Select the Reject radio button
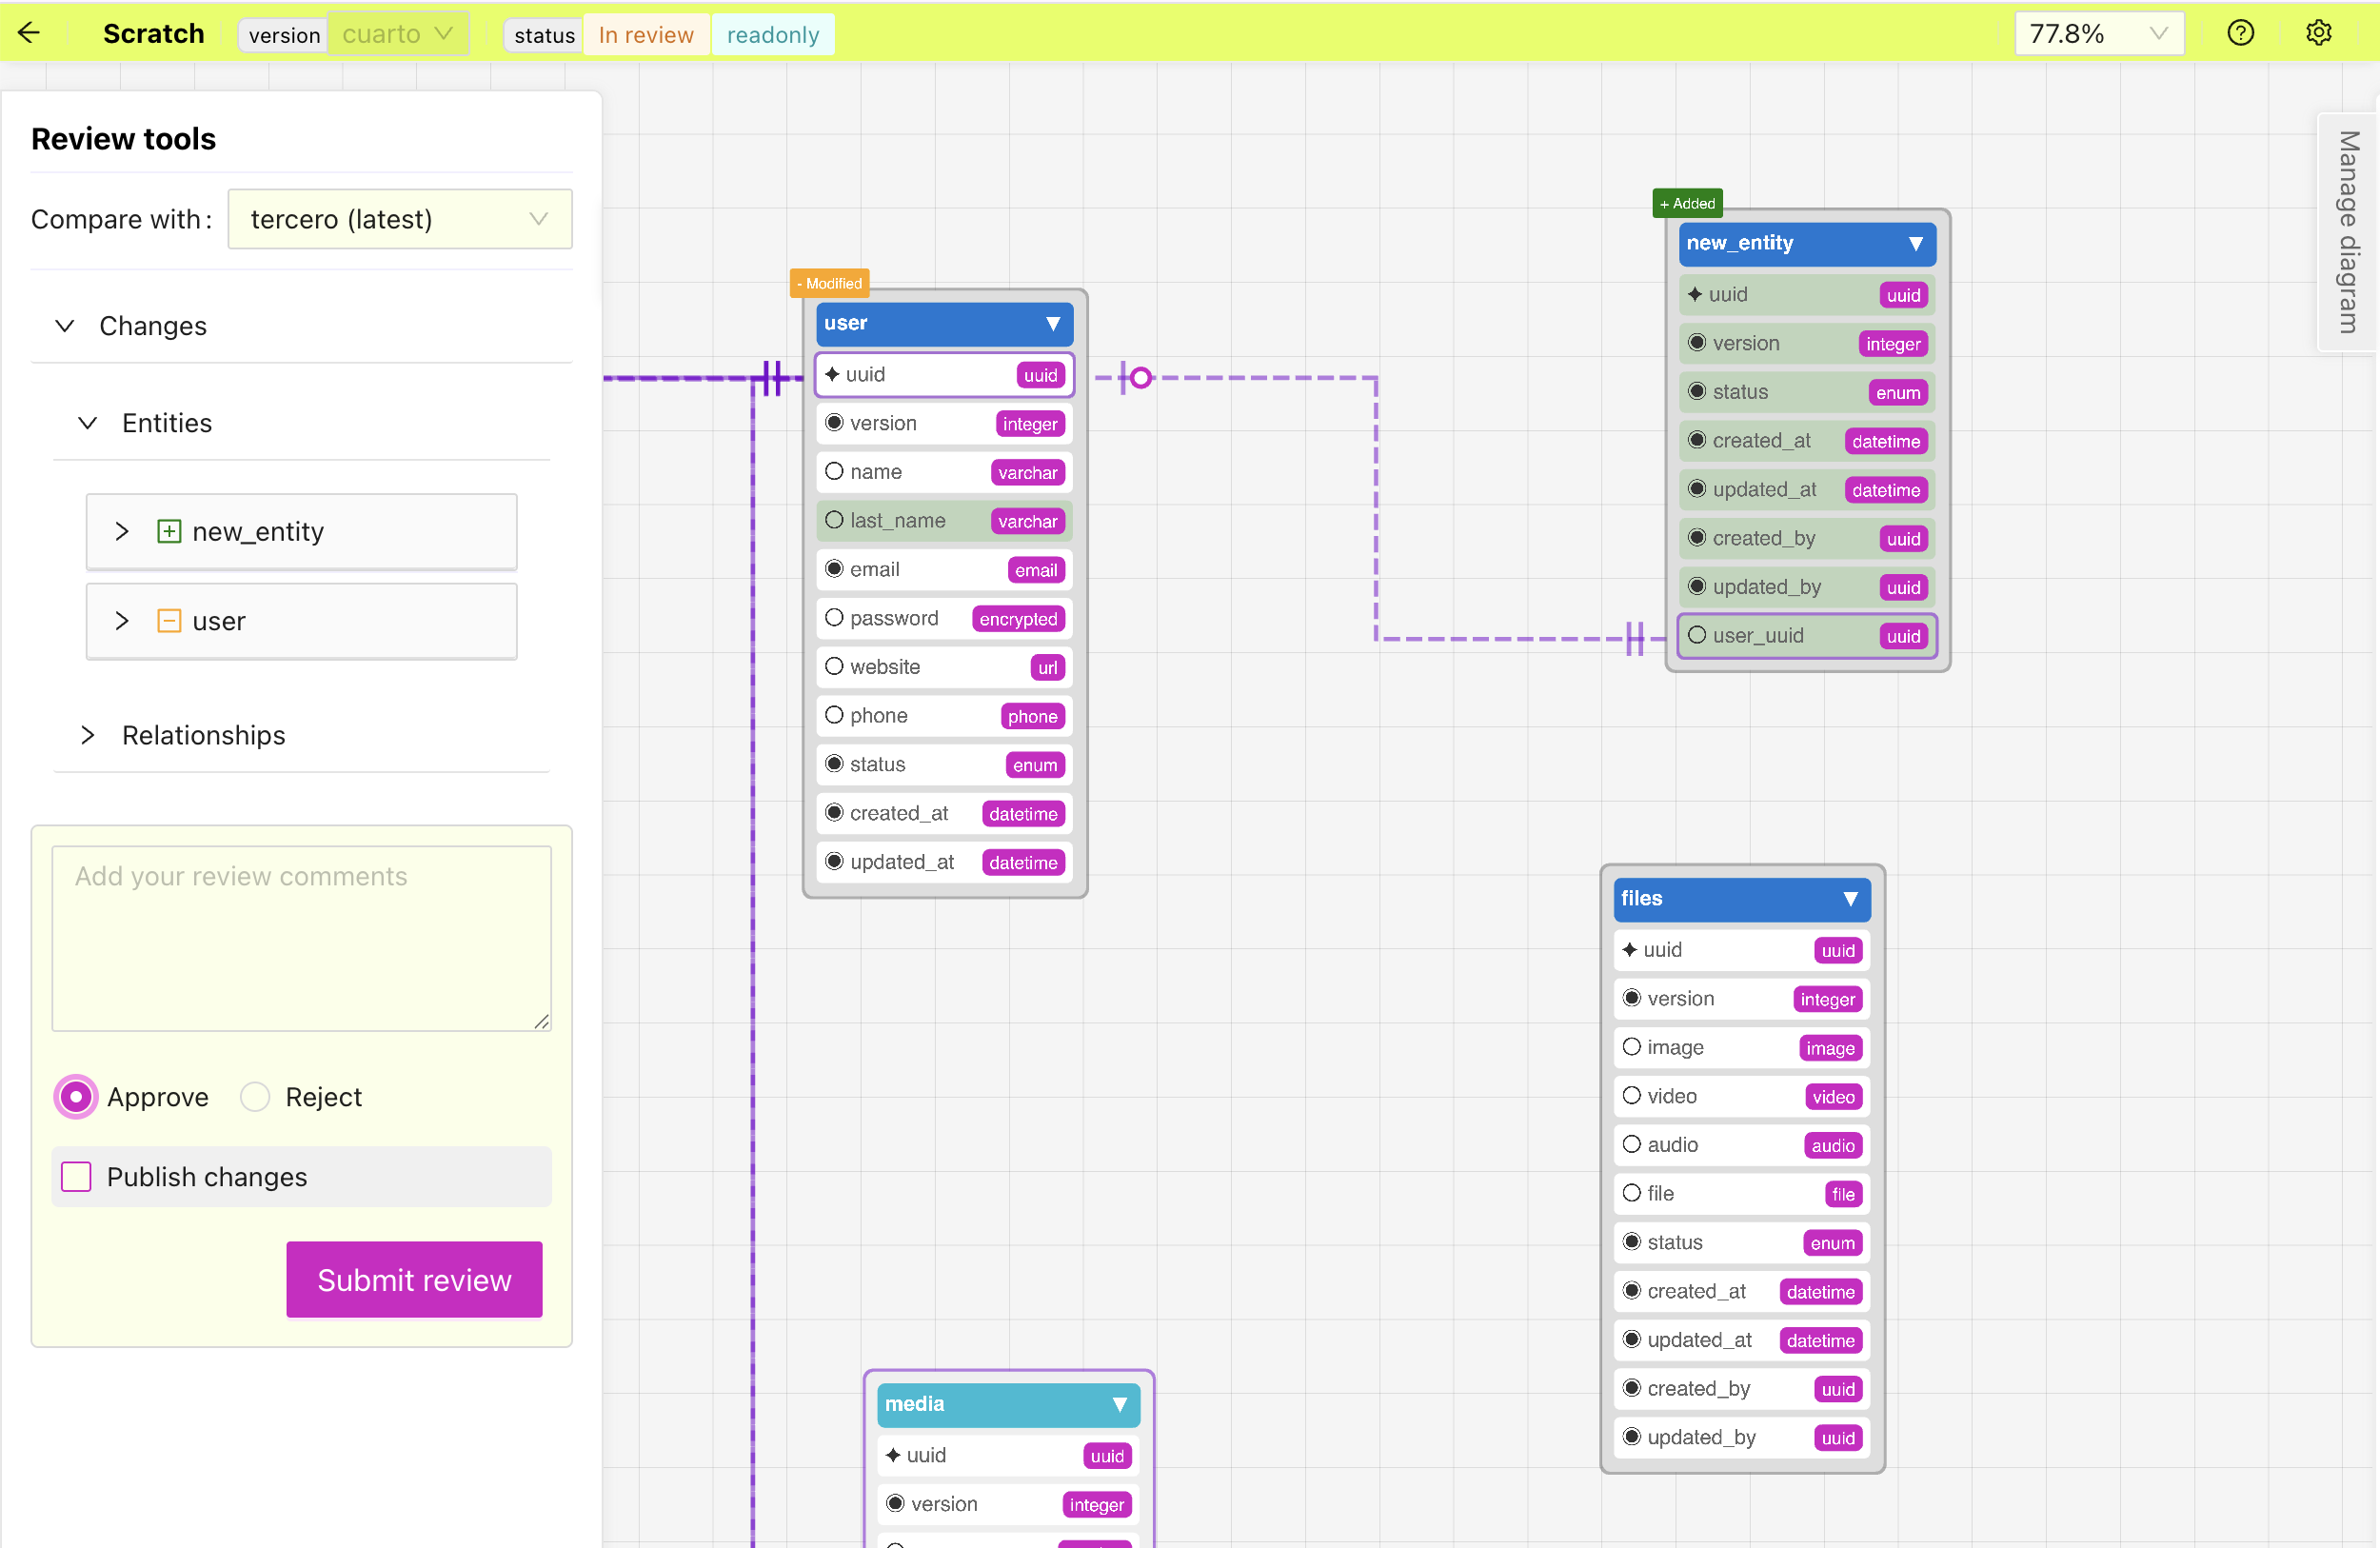 coord(255,1097)
